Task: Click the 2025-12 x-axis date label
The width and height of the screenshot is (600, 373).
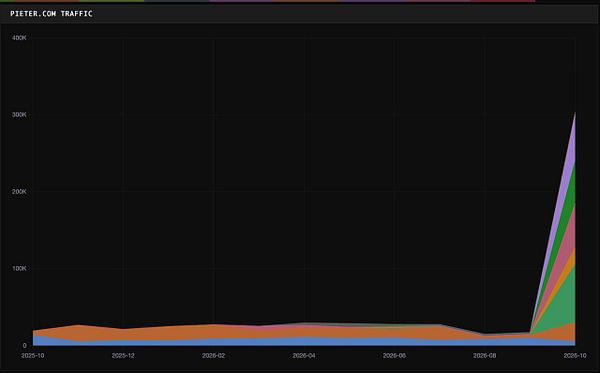Action: click(x=123, y=356)
